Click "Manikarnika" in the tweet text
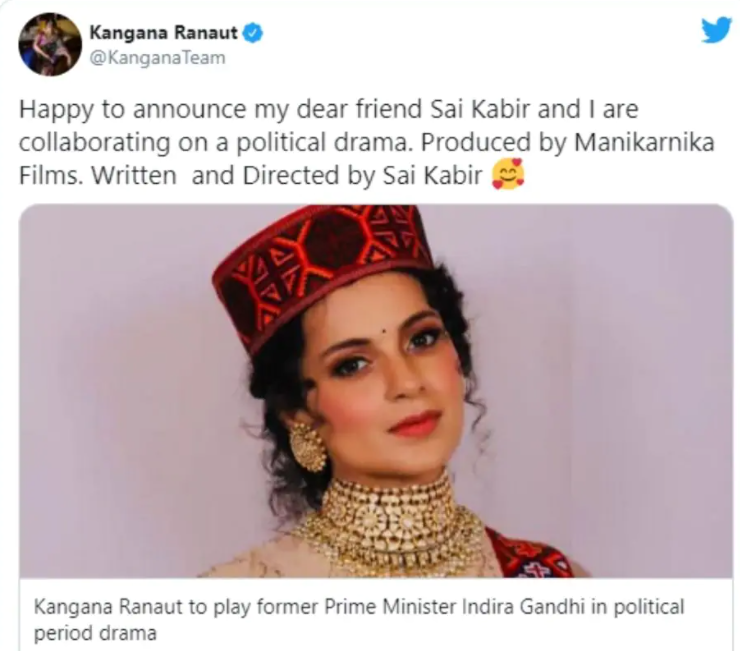 (644, 142)
